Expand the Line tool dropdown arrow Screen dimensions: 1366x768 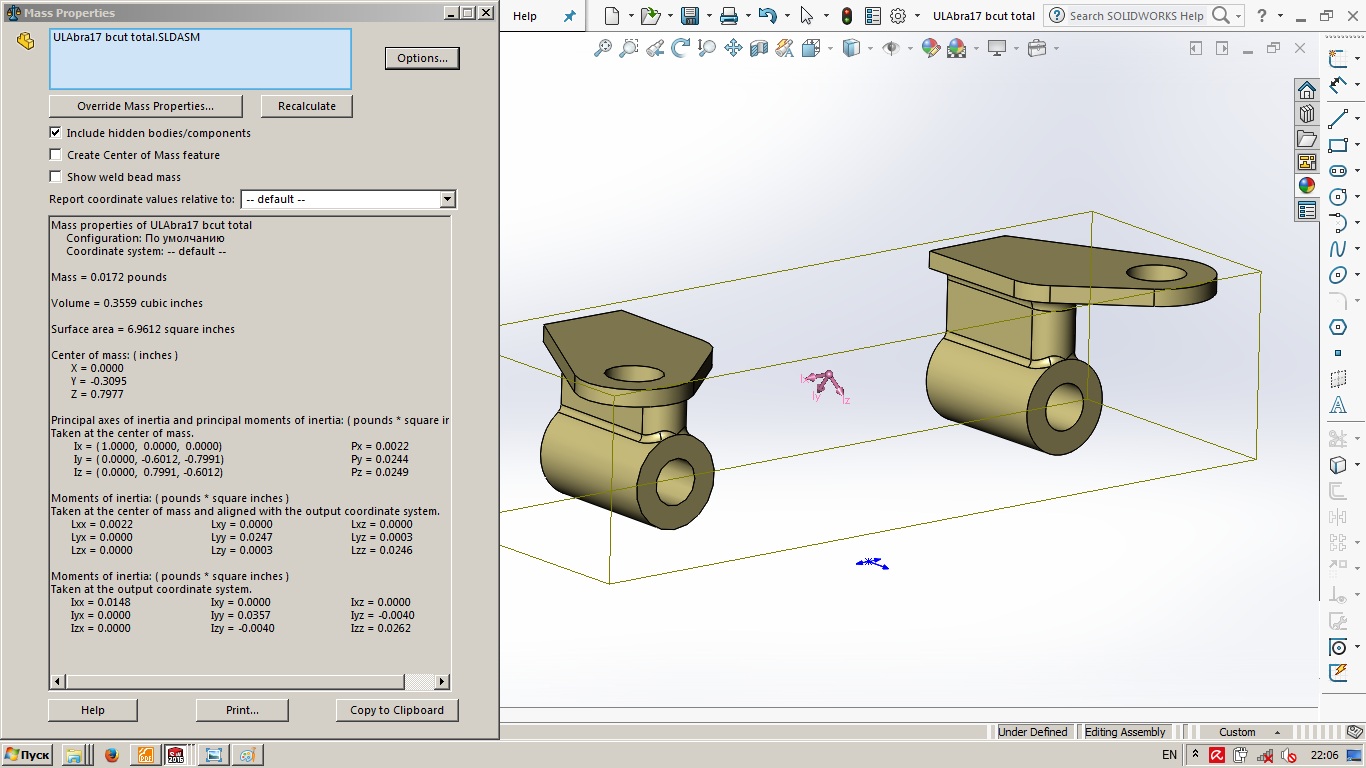1357,119
